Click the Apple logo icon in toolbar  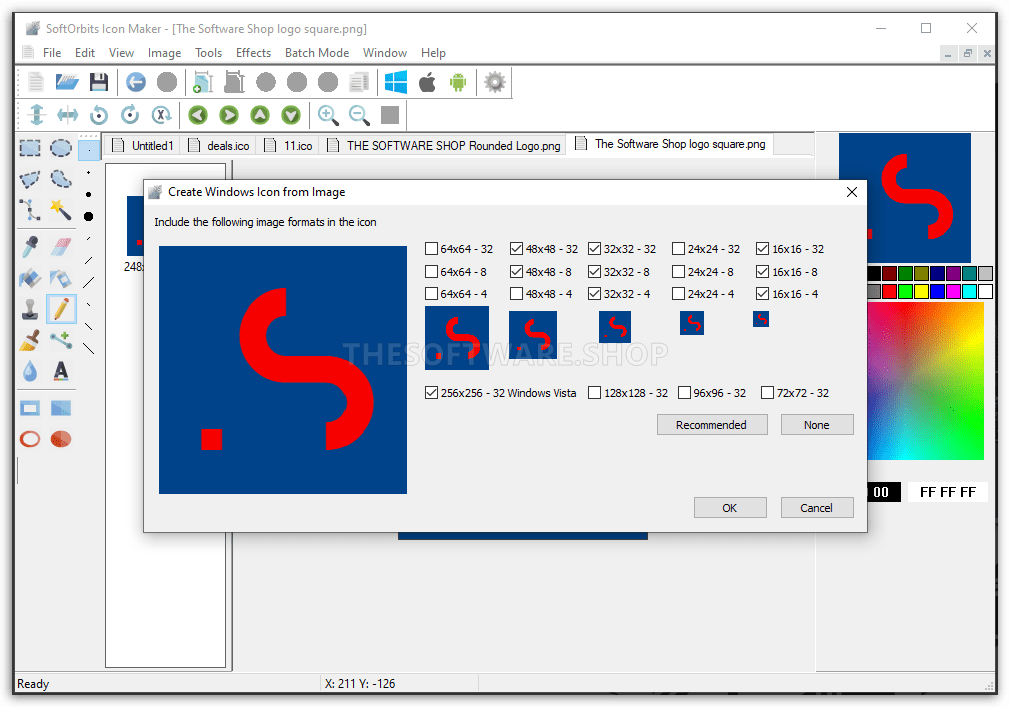(427, 82)
